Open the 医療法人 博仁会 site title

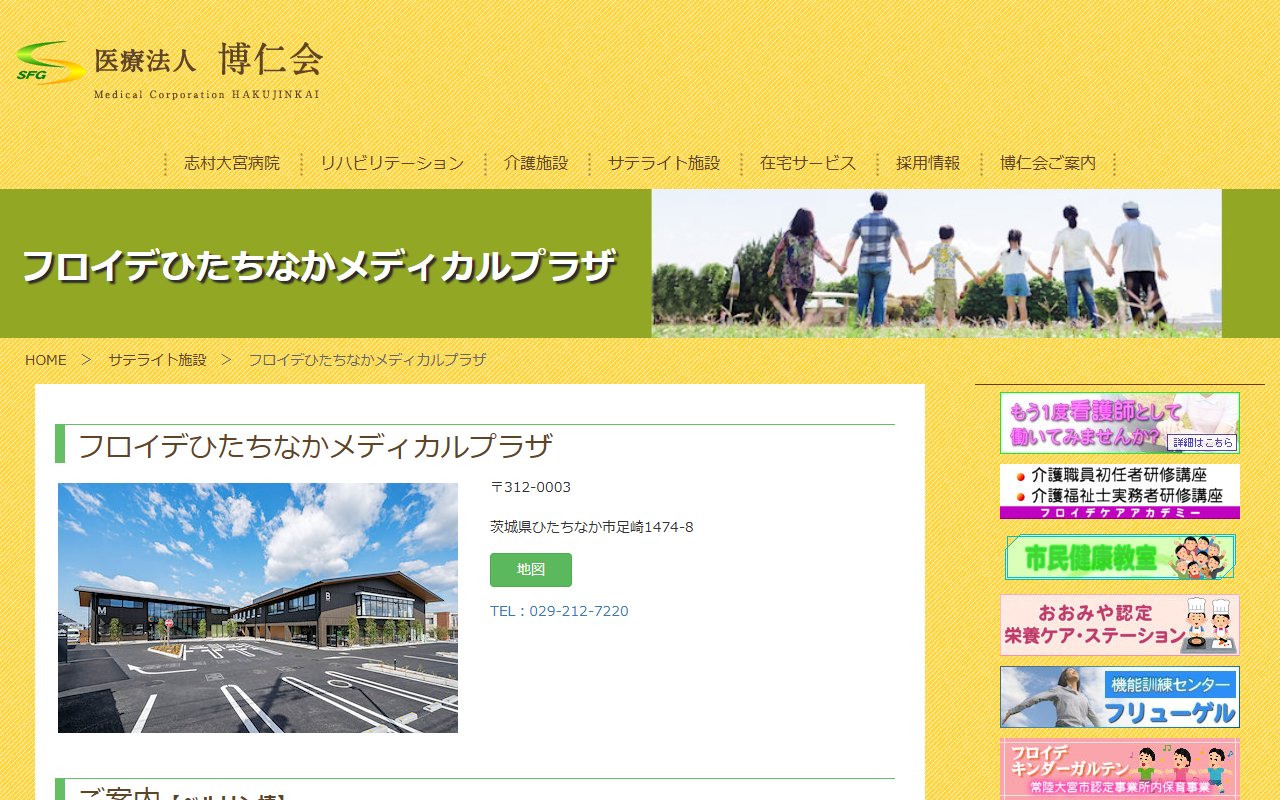click(x=208, y=61)
